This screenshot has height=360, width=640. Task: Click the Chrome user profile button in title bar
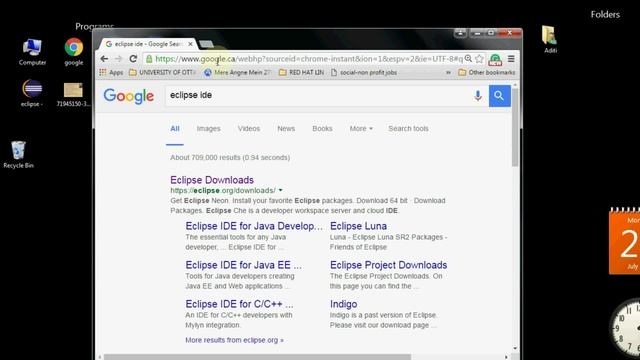click(460, 33)
